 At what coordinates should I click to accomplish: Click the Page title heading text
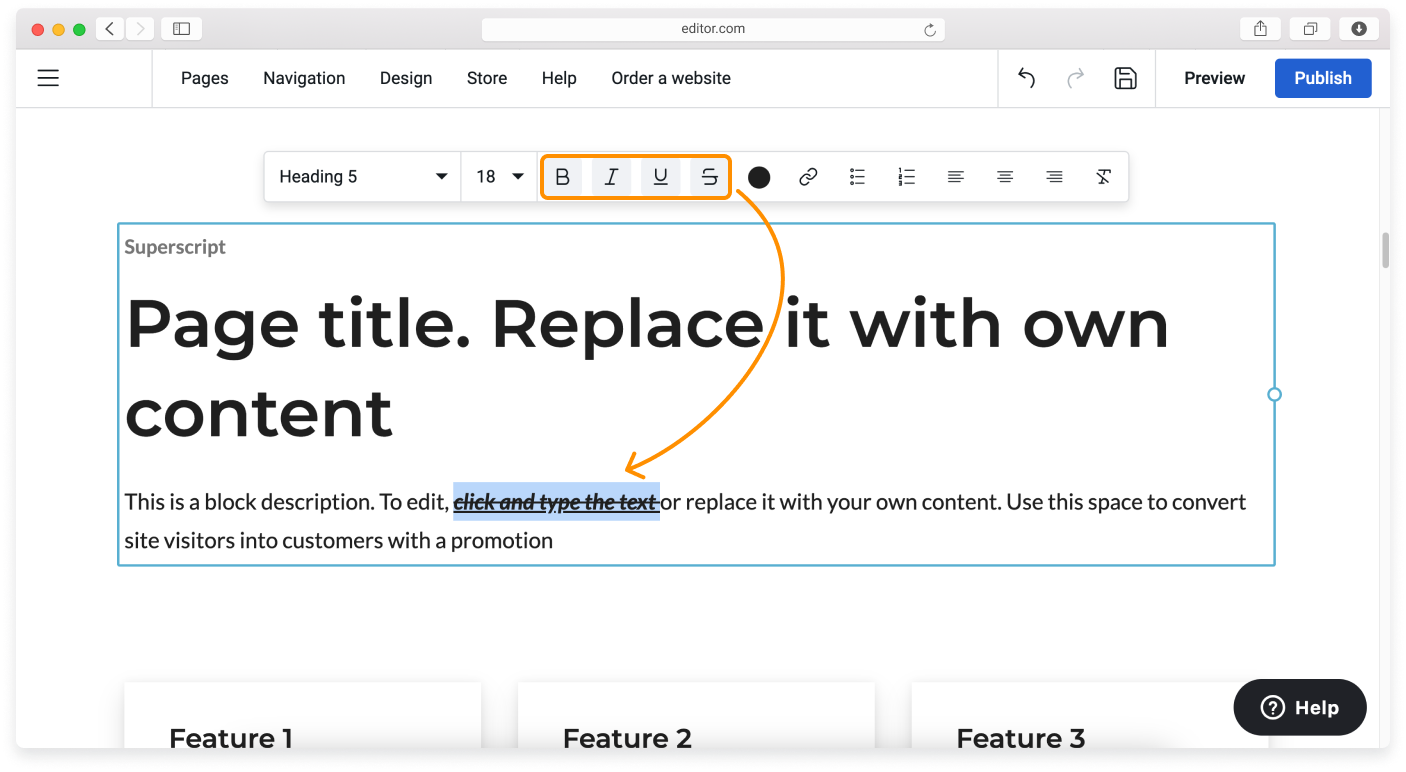[x=647, y=368]
